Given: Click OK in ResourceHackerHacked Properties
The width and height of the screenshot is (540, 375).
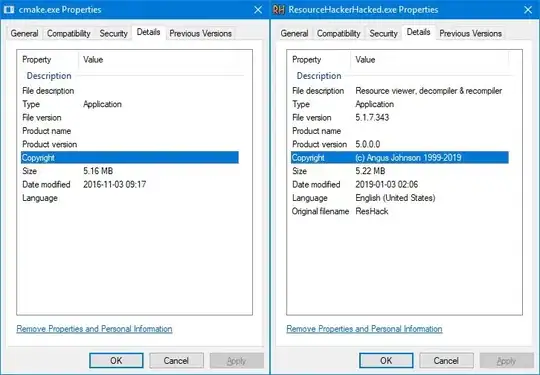Looking at the screenshot, I should (x=386, y=361).
